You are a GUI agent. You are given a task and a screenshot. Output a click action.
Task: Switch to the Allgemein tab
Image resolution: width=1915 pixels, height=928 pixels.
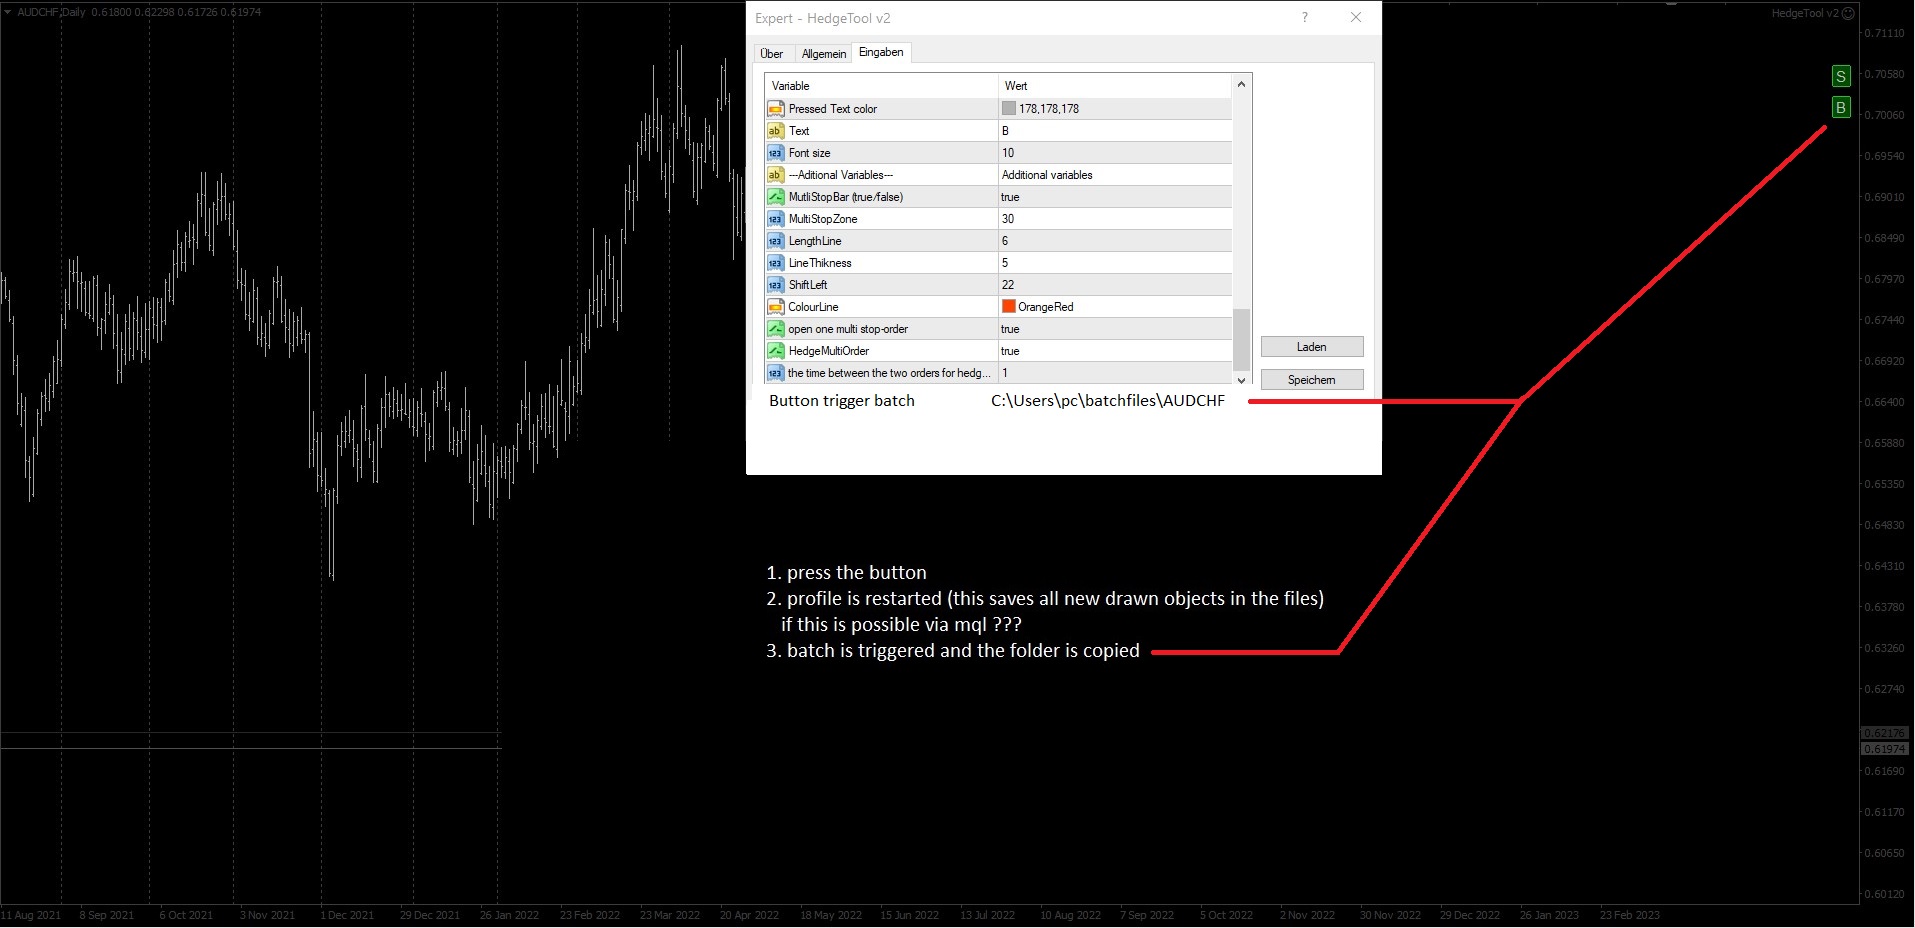[822, 53]
